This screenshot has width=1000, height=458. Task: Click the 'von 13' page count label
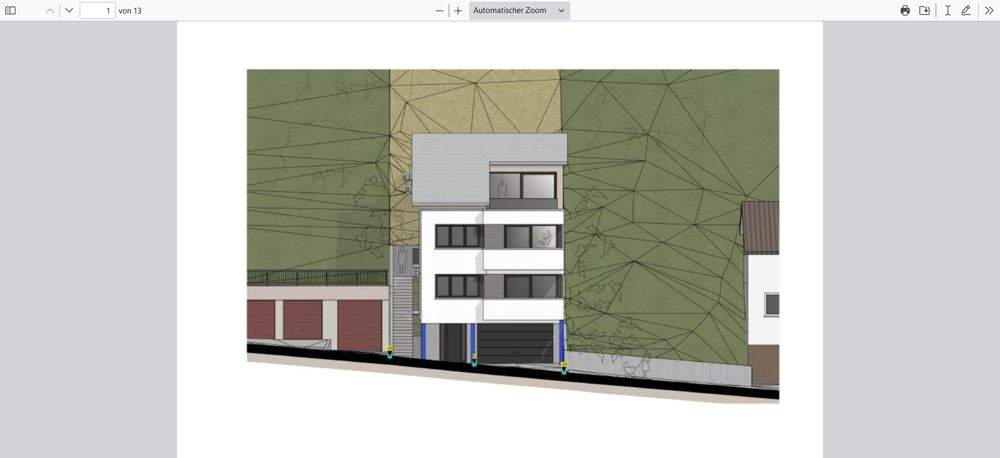click(x=130, y=10)
